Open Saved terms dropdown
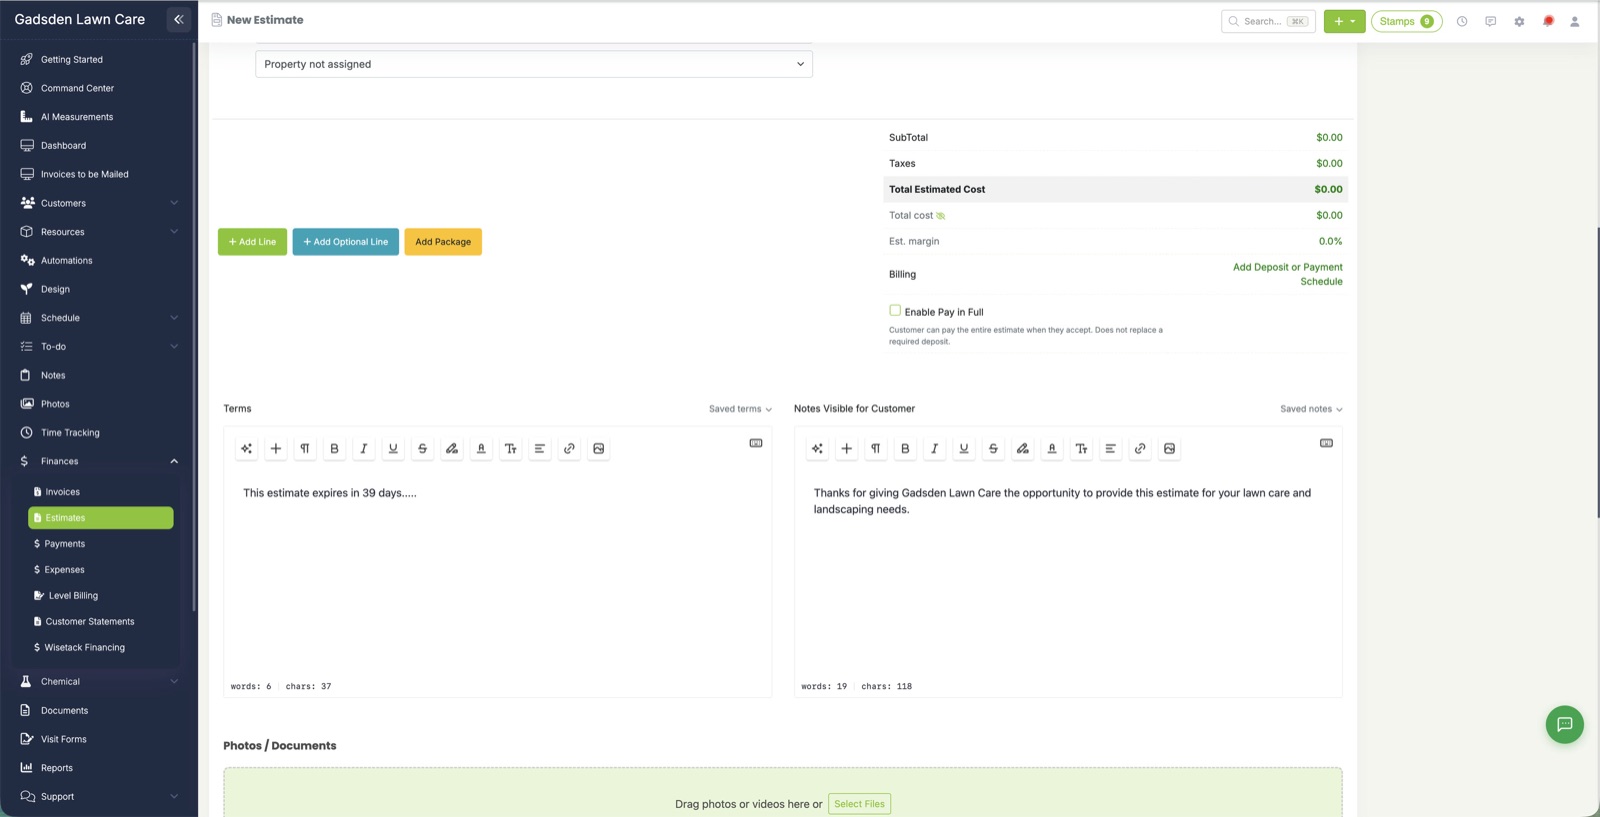1600x817 pixels. 740,409
